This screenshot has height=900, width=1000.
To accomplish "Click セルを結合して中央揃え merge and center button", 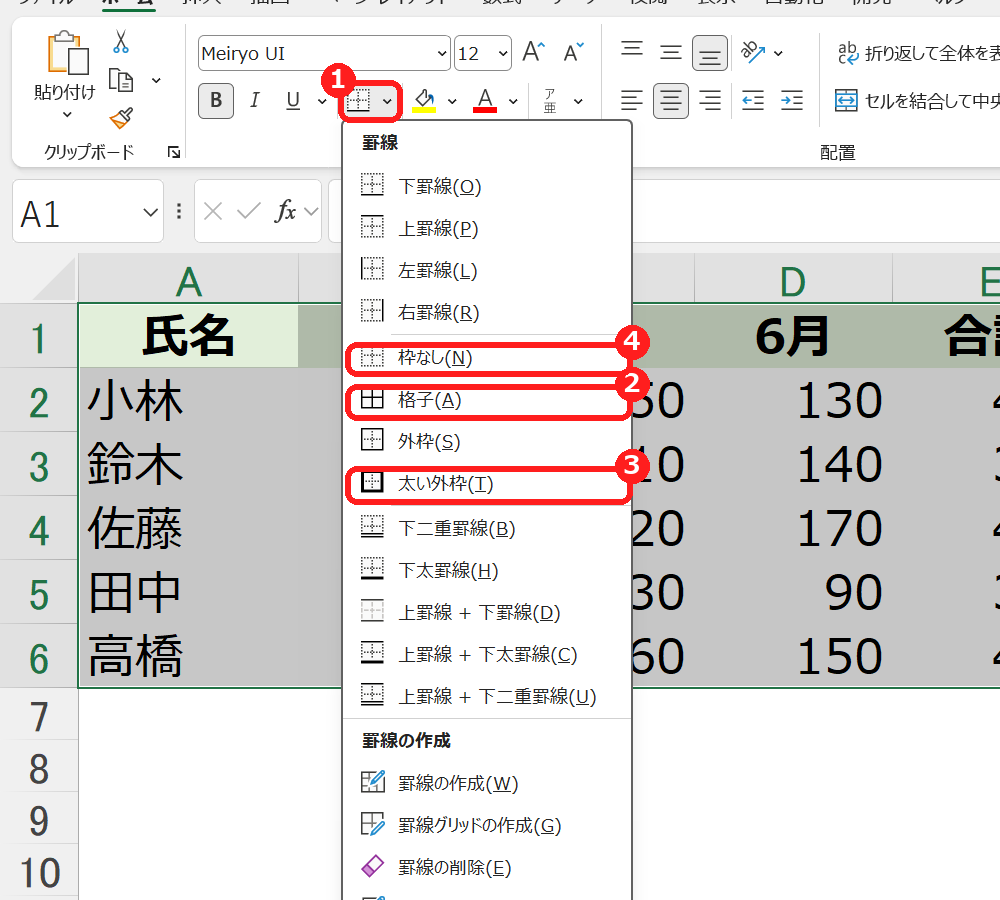I will click(x=917, y=101).
